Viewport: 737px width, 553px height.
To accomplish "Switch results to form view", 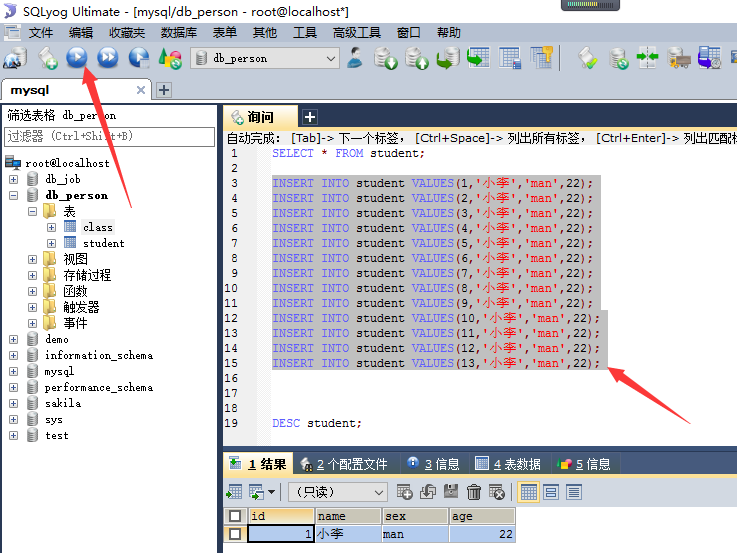I will [x=551, y=492].
